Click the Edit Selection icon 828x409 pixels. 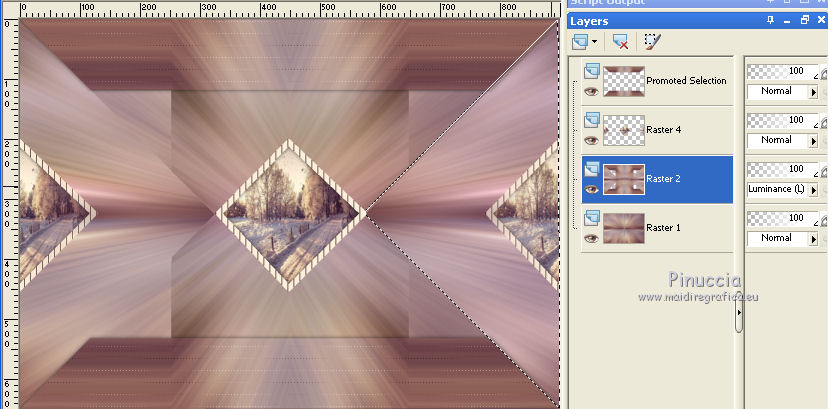point(652,42)
